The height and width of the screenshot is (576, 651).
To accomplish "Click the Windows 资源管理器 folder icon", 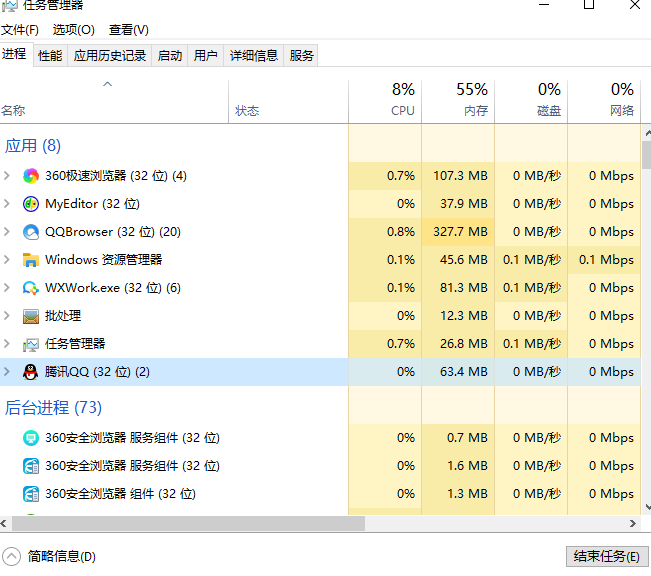I will 31,260.
